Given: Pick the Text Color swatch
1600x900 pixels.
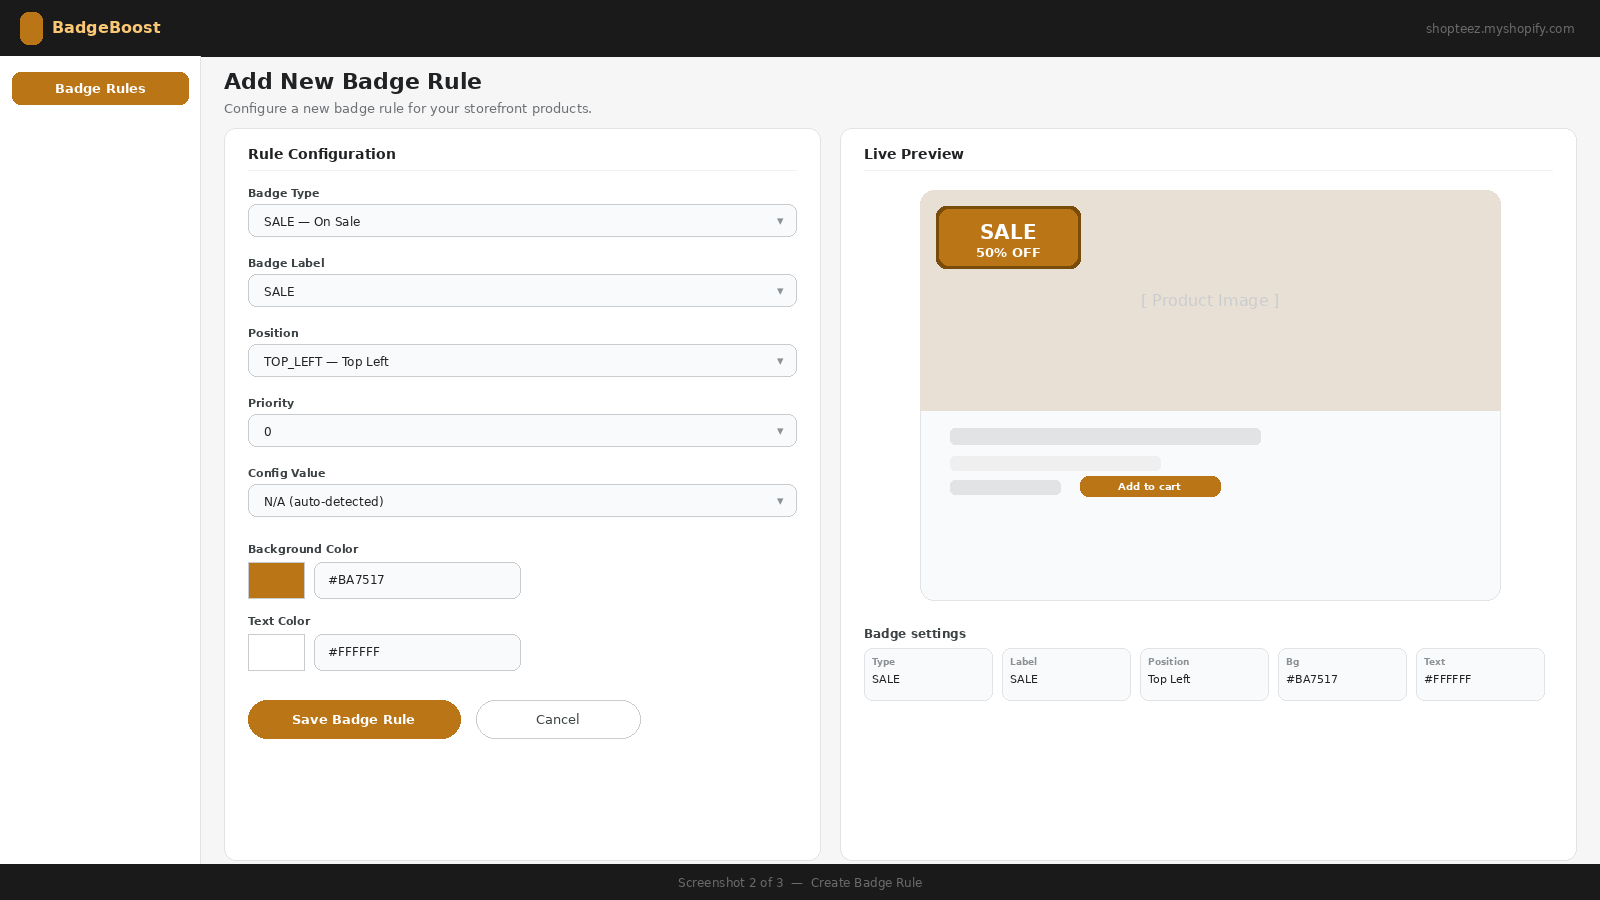Looking at the screenshot, I should coord(276,652).
